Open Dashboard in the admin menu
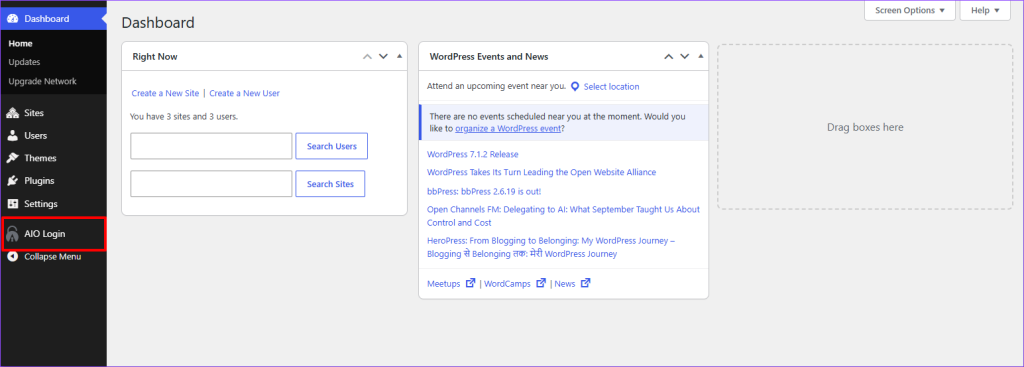 (53, 18)
